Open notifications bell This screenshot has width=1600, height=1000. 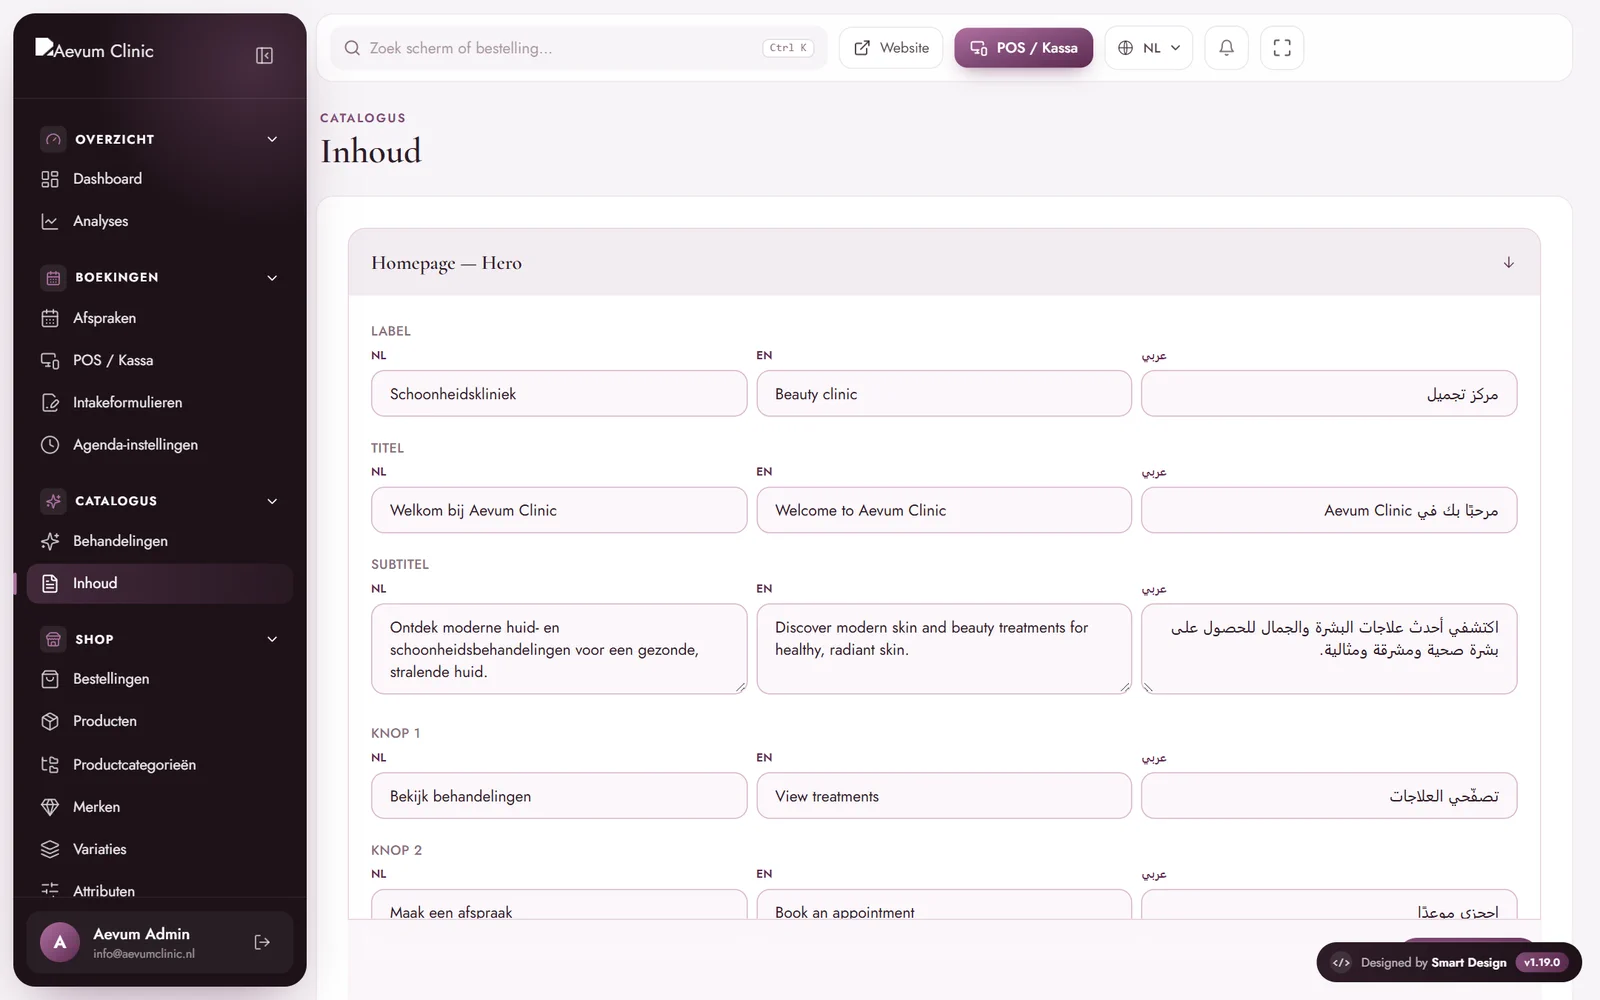click(x=1226, y=48)
